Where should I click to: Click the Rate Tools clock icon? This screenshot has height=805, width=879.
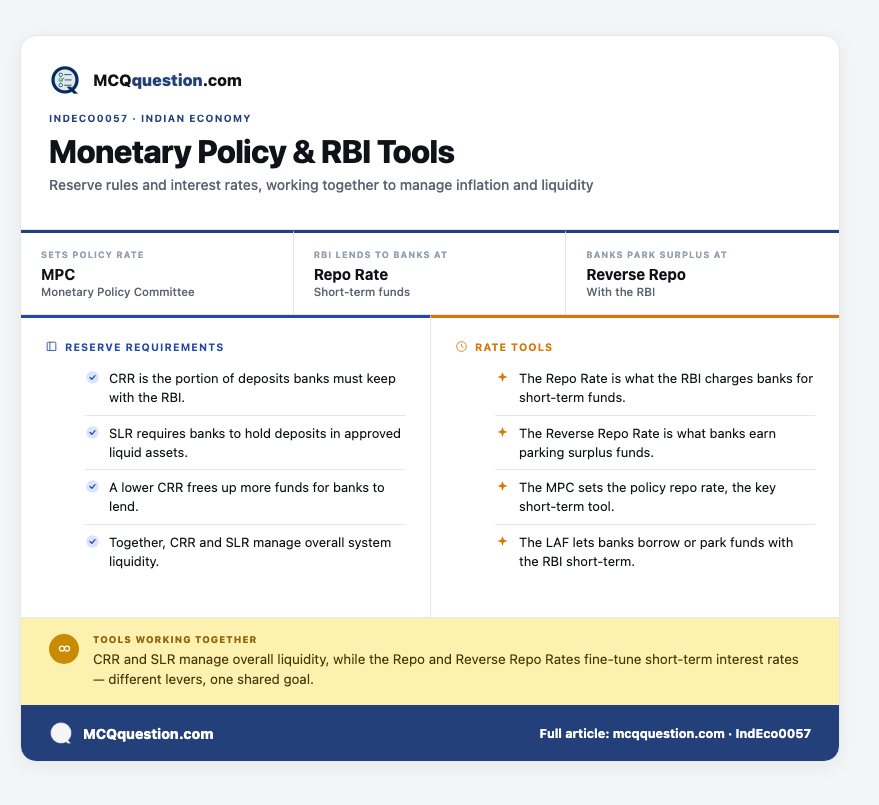click(x=461, y=346)
